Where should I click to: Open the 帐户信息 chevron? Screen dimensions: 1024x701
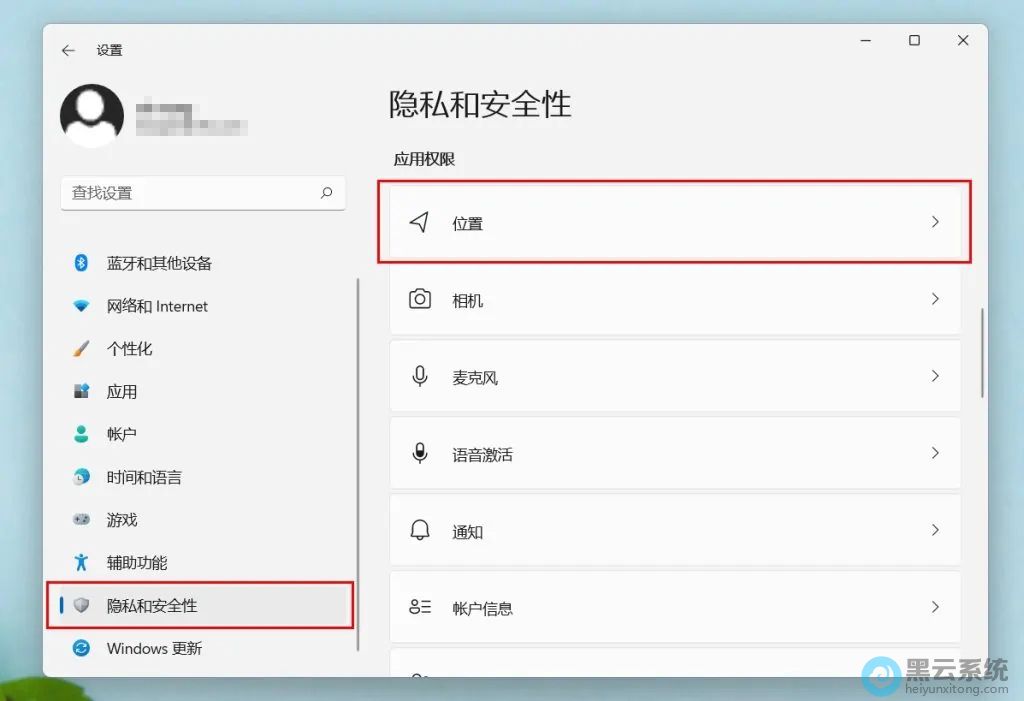tap(935, 607)
